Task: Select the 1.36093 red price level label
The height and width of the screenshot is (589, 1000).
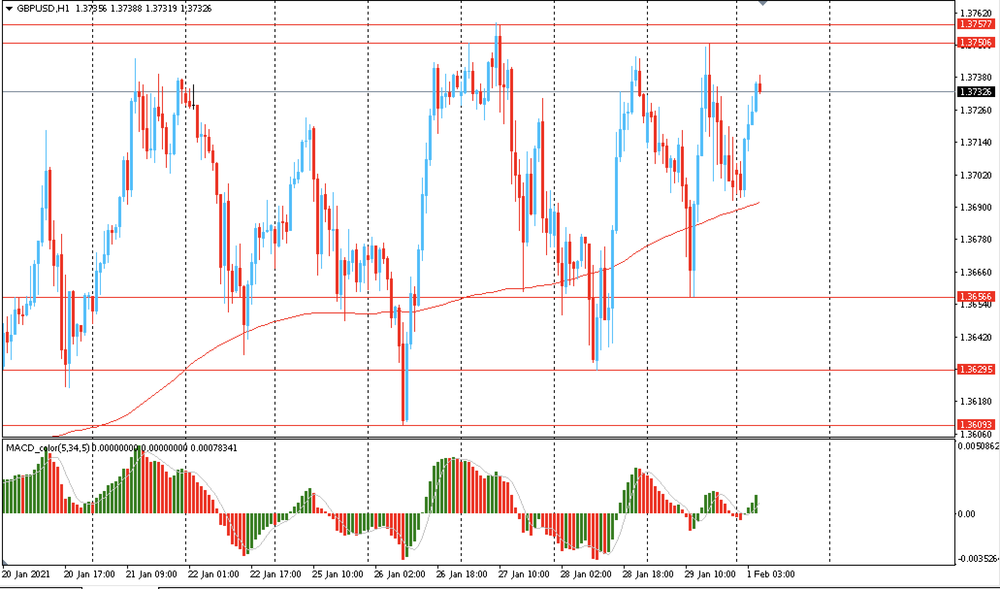Action: (x=974, y=425)
